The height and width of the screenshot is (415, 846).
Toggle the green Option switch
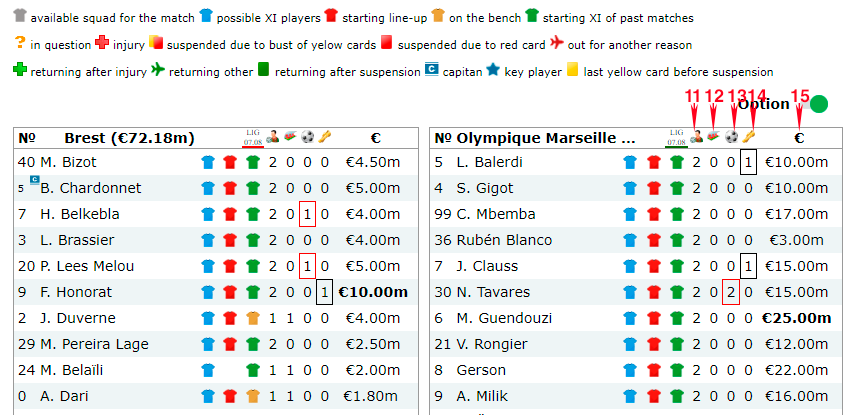coord(819,104)
